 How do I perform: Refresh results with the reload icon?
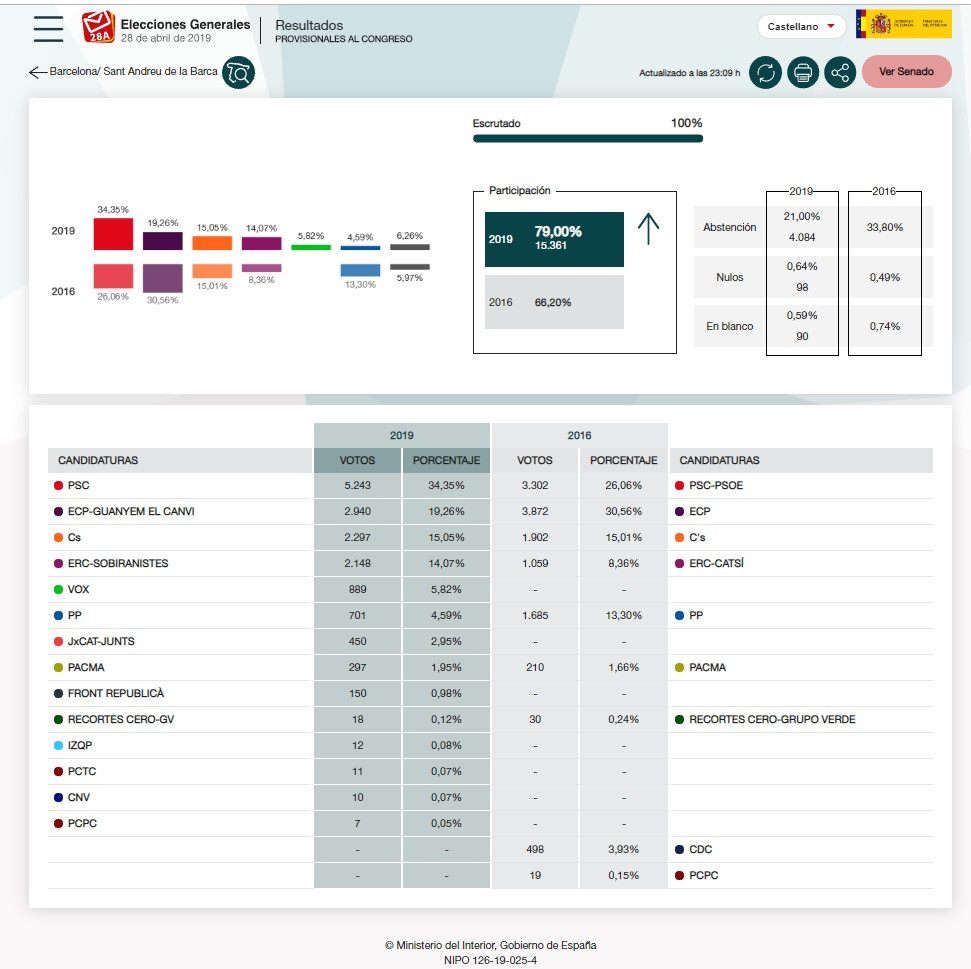click(765, 72)
